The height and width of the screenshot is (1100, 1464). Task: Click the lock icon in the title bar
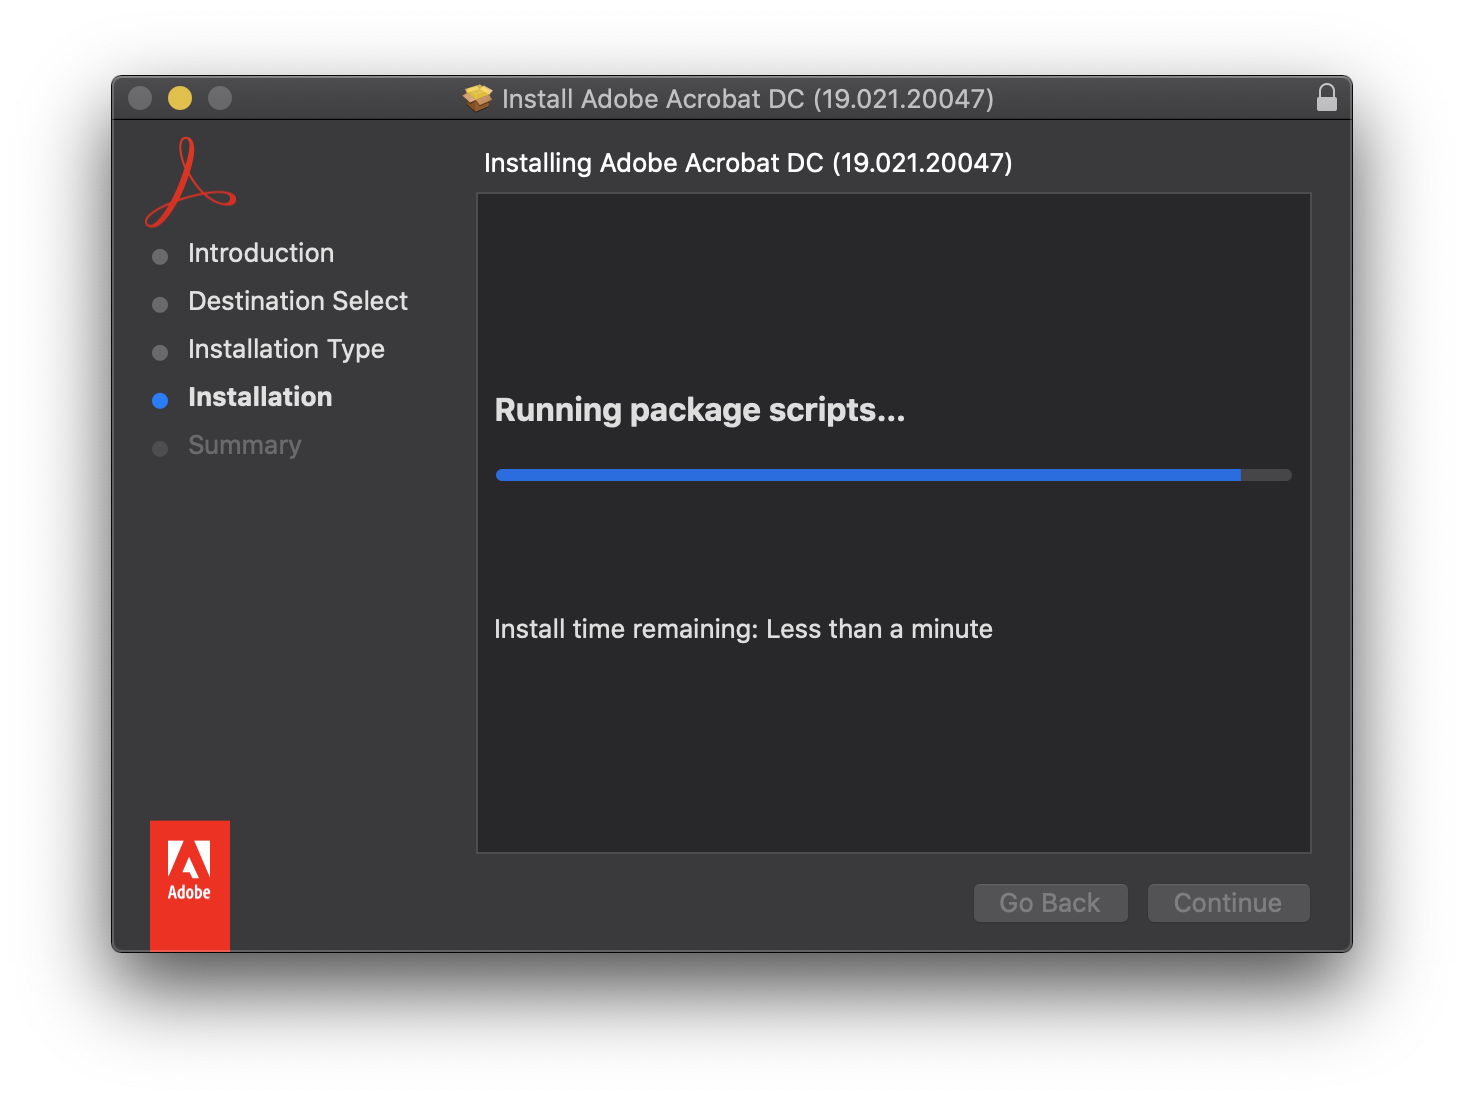(x=1327, y=97)
